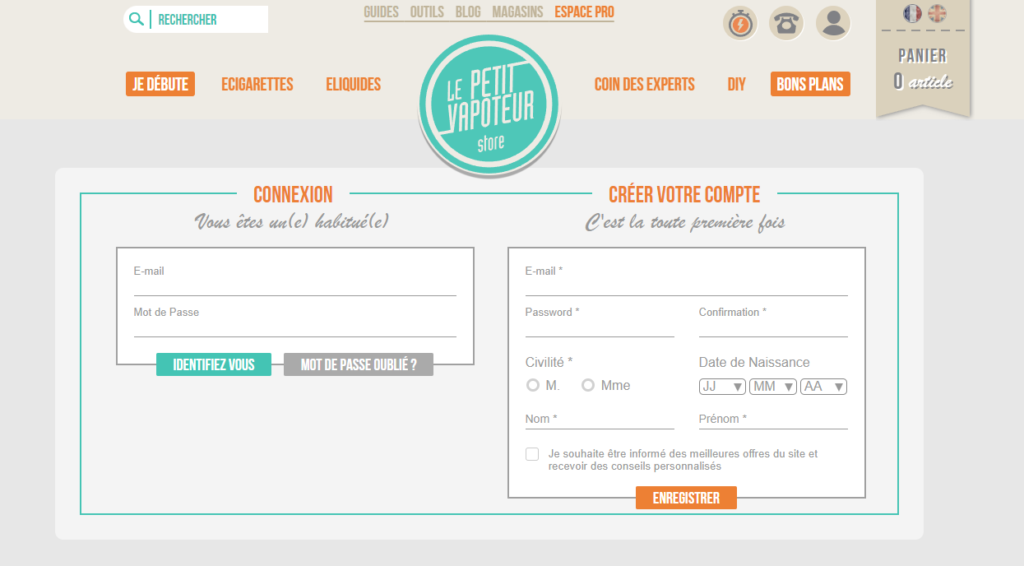Expand the AA year dropdown
Screen dimensions: 1024x566
pos(824,386)
